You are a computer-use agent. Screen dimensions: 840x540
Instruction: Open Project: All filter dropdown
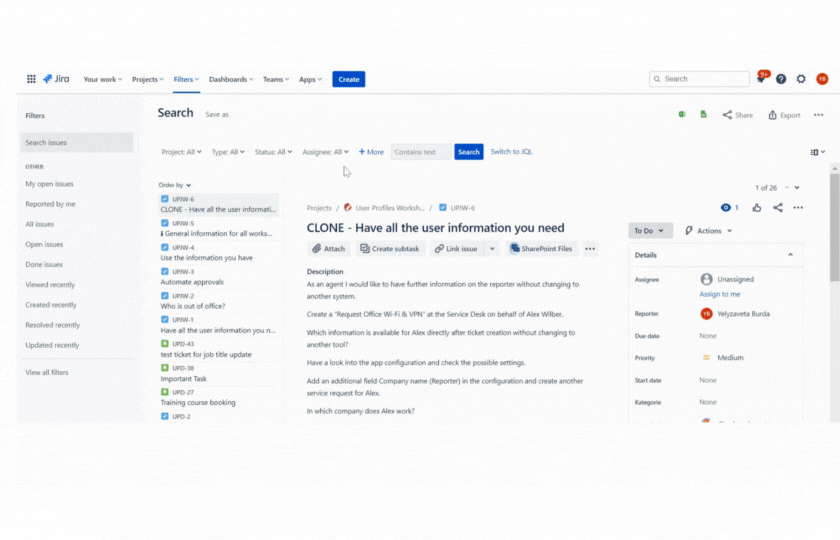click(182, 152)
